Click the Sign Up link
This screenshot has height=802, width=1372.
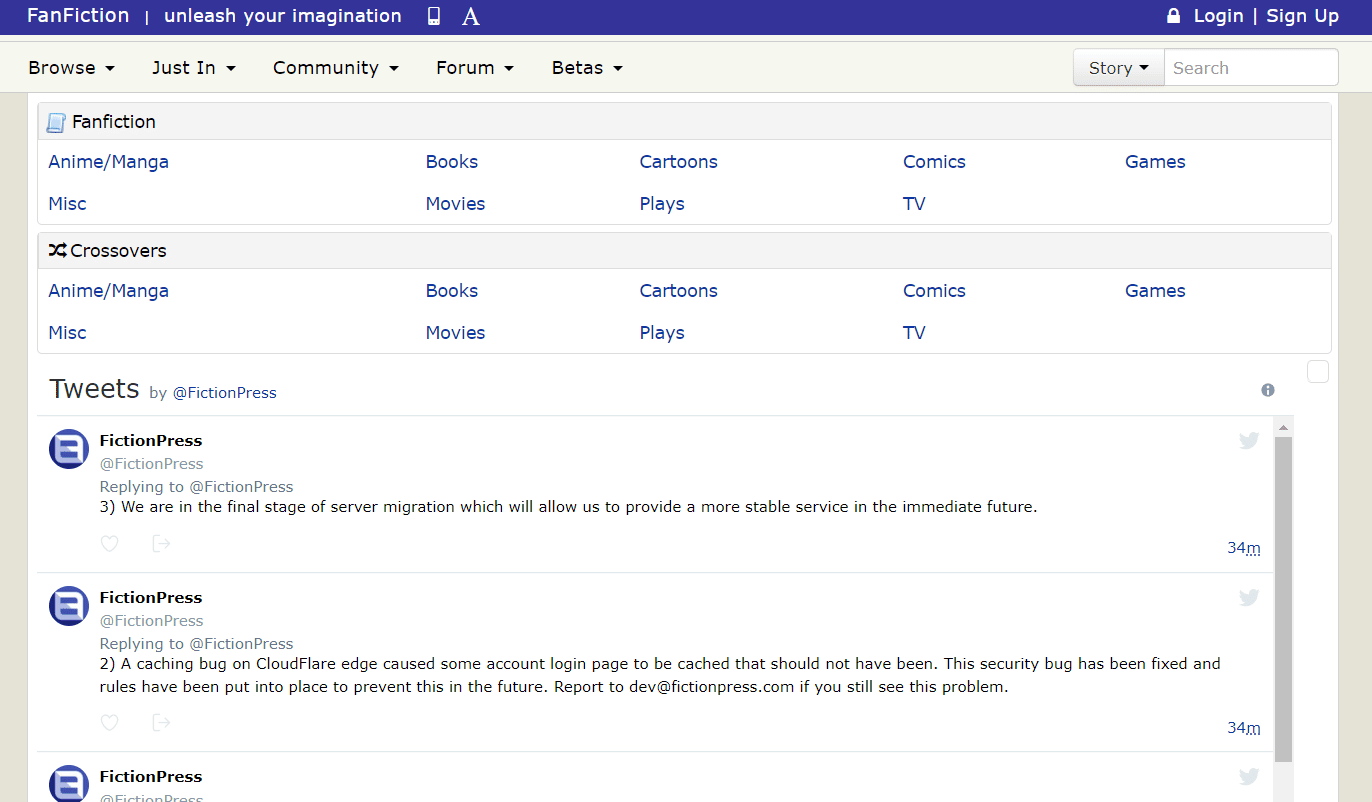pos(1303,16)
